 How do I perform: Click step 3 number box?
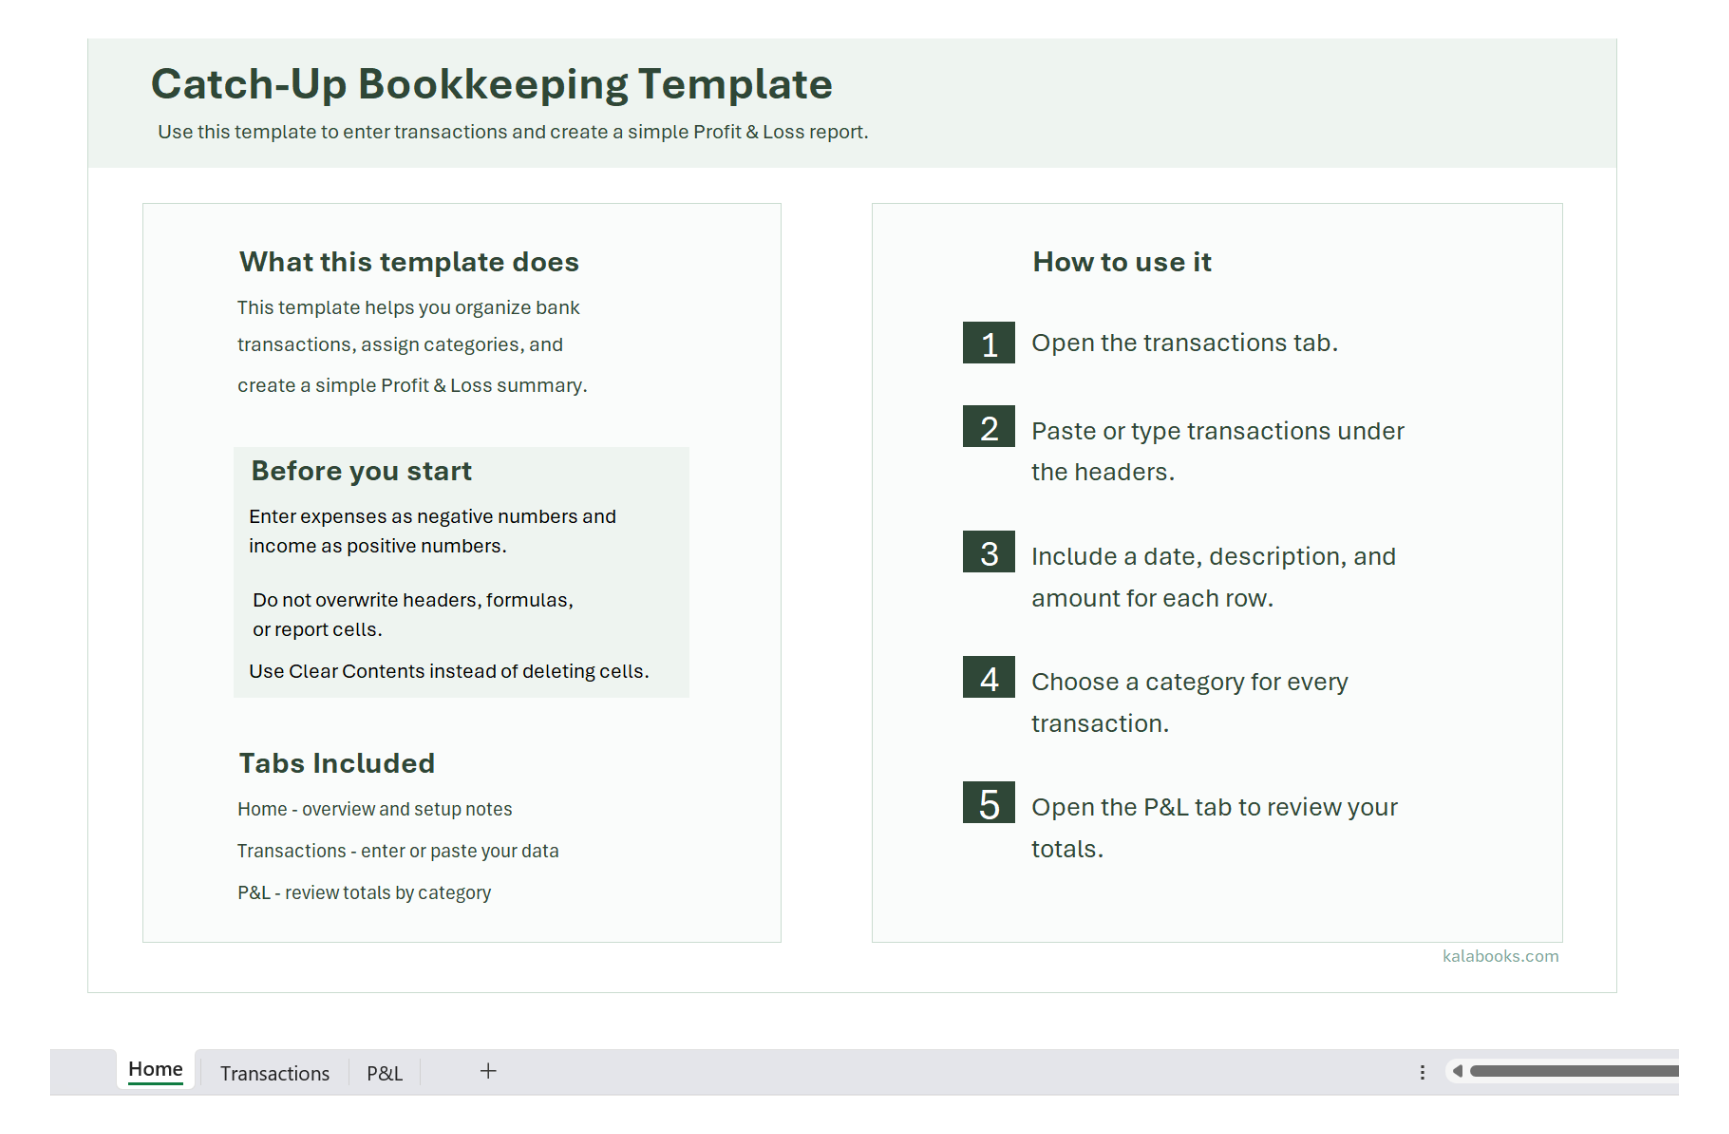coord(989,552)
